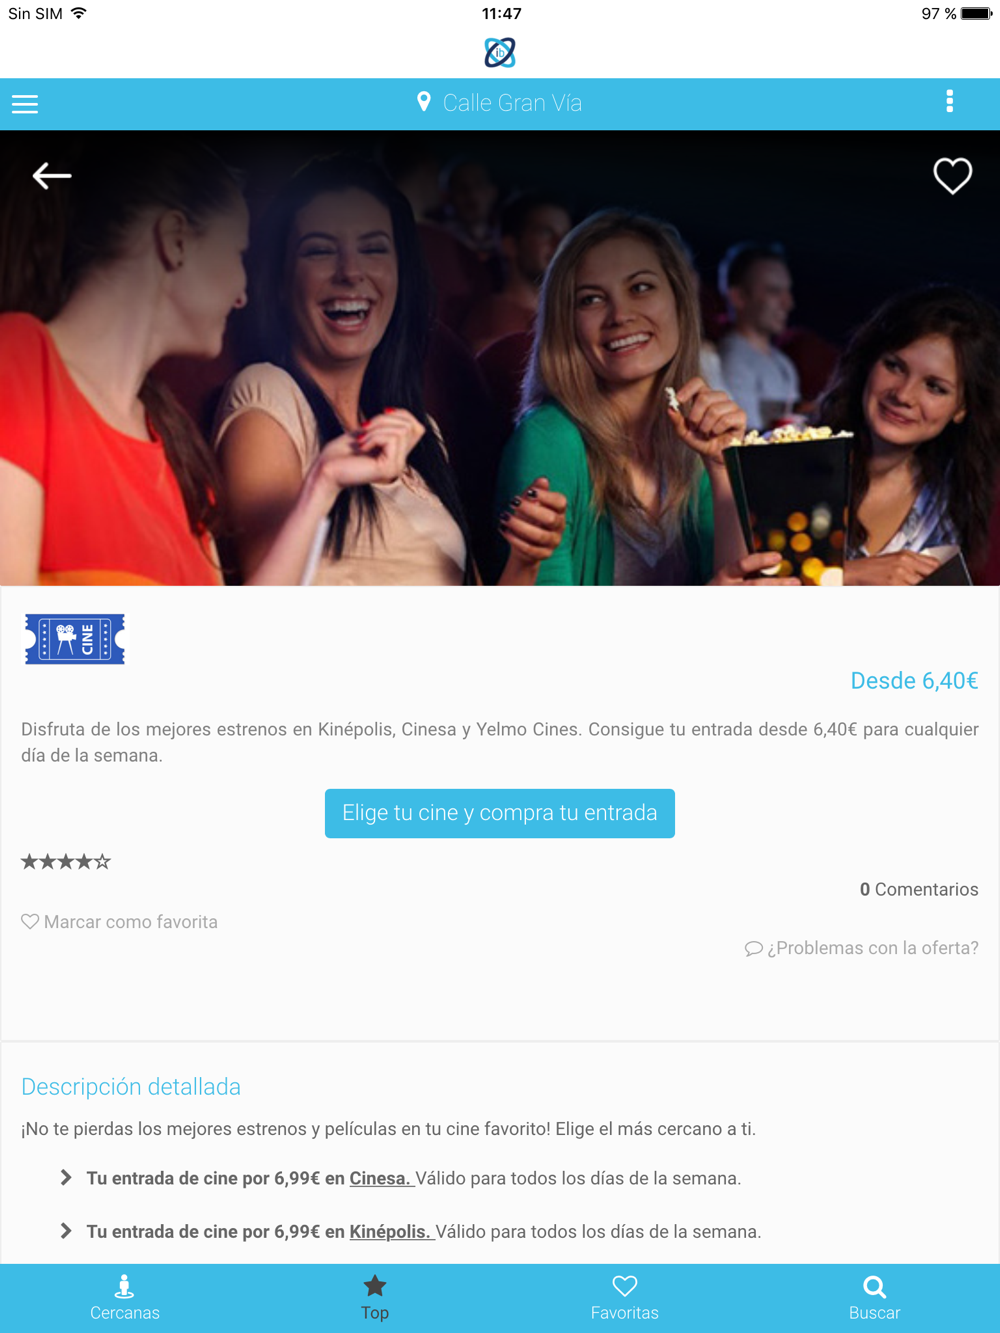Open the Cinesa link

[x=380, y=1178]
